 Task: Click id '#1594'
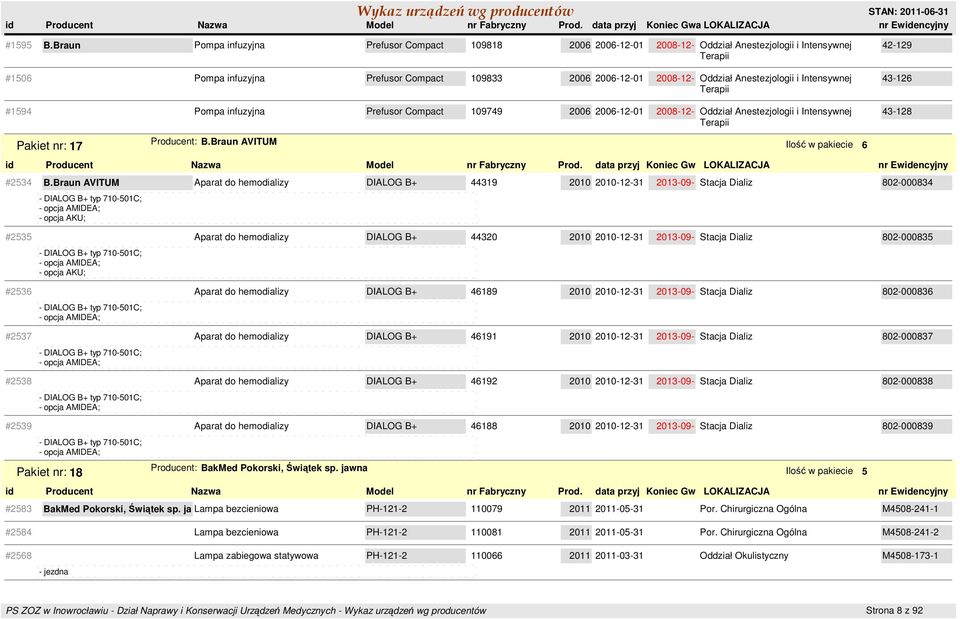click(18, 111)
